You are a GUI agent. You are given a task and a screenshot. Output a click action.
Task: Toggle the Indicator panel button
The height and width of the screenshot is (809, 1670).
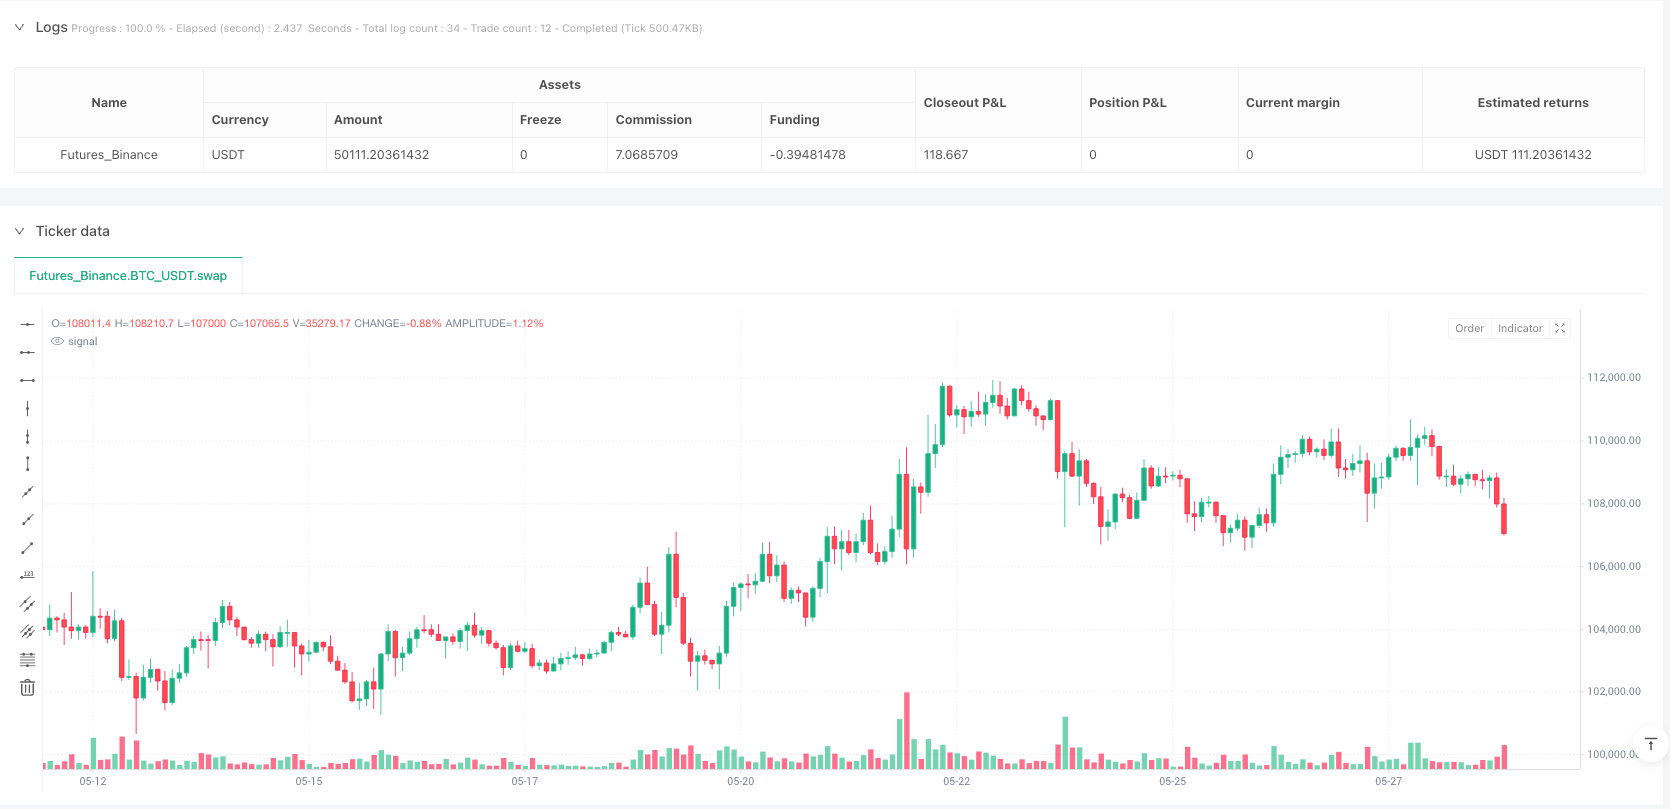pos(1519,328)
